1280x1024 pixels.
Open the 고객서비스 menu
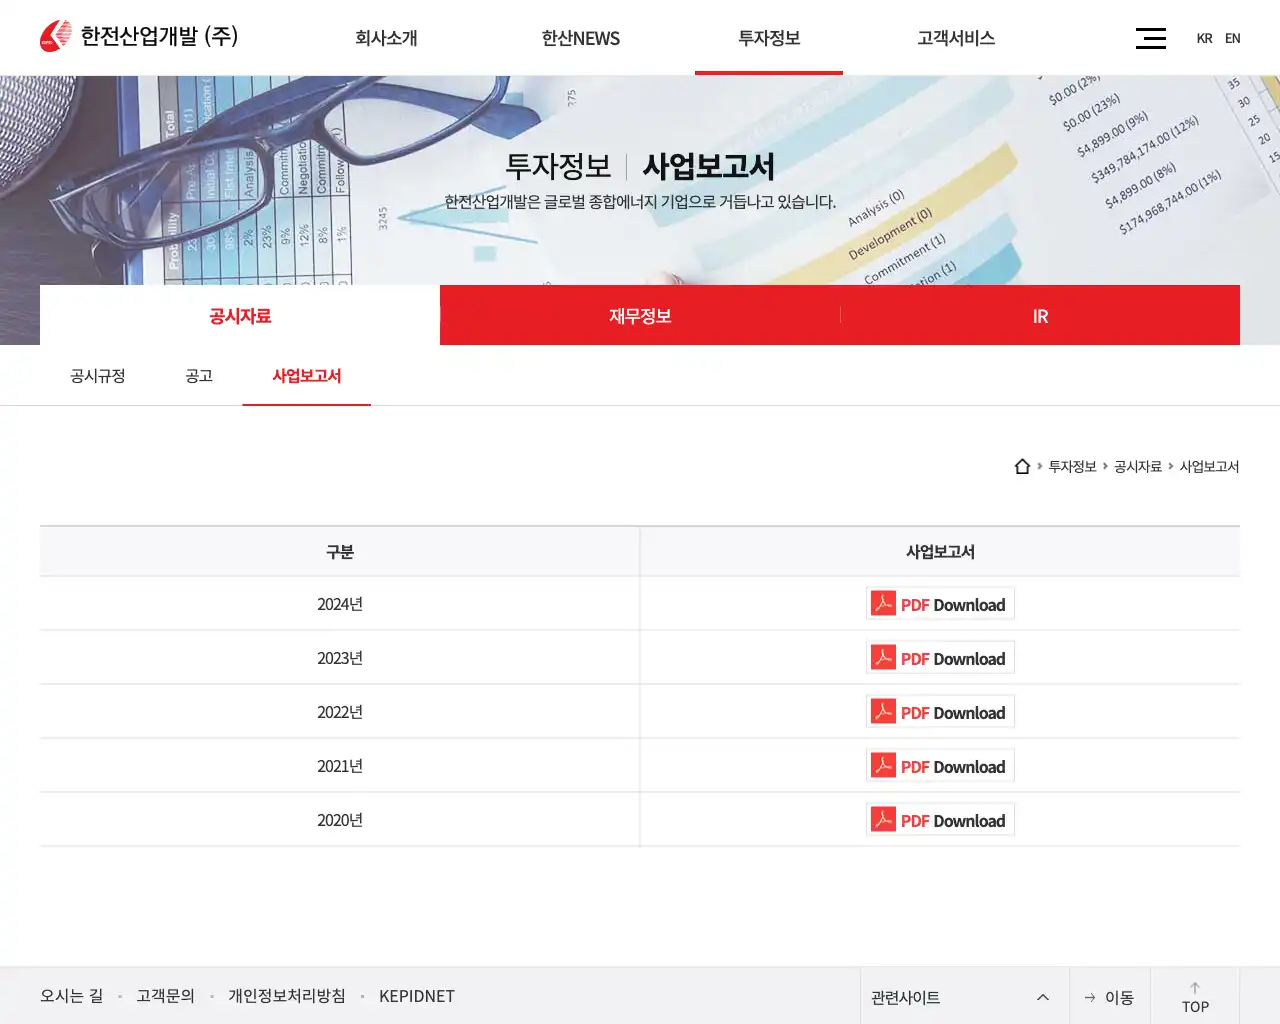[x=954, y=38]
